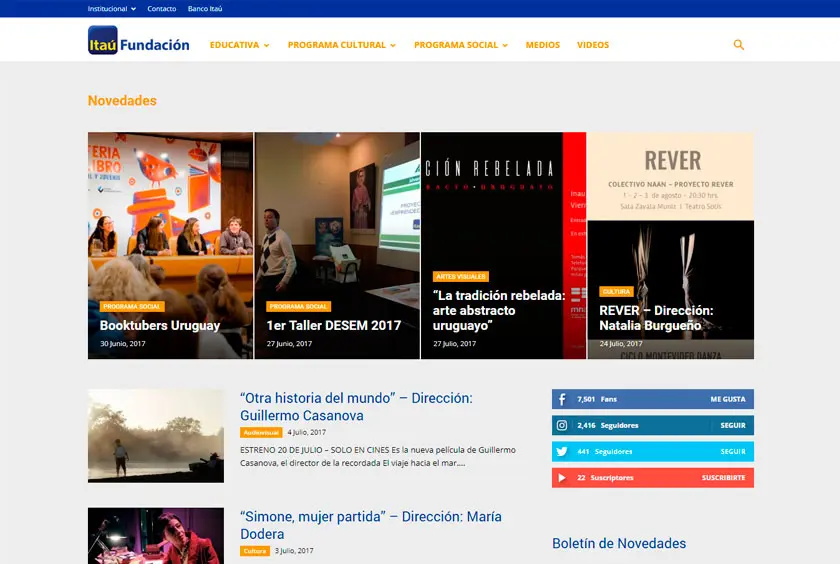Click the Cultura tag under Simone article
Image resolution: width=840 pixels, height=564 pixels.
(254, 551)
